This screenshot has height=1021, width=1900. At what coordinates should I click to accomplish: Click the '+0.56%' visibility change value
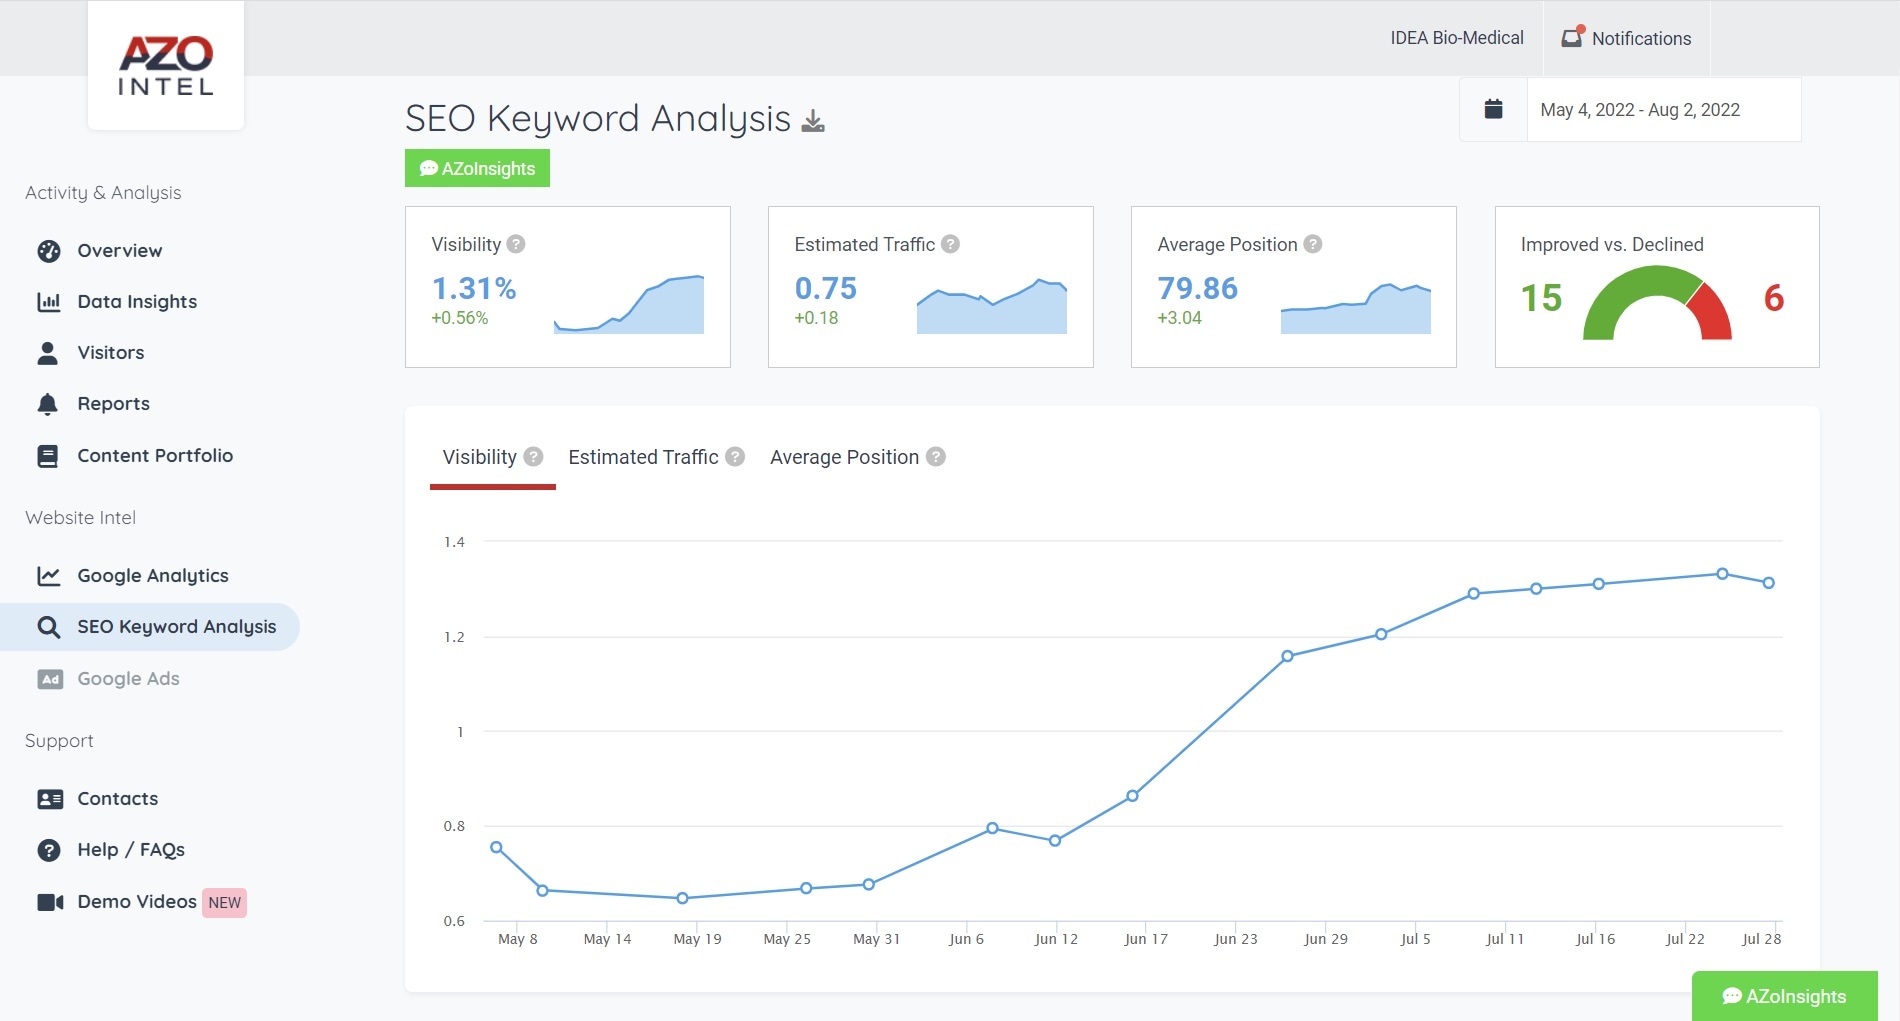pos(459,318)
